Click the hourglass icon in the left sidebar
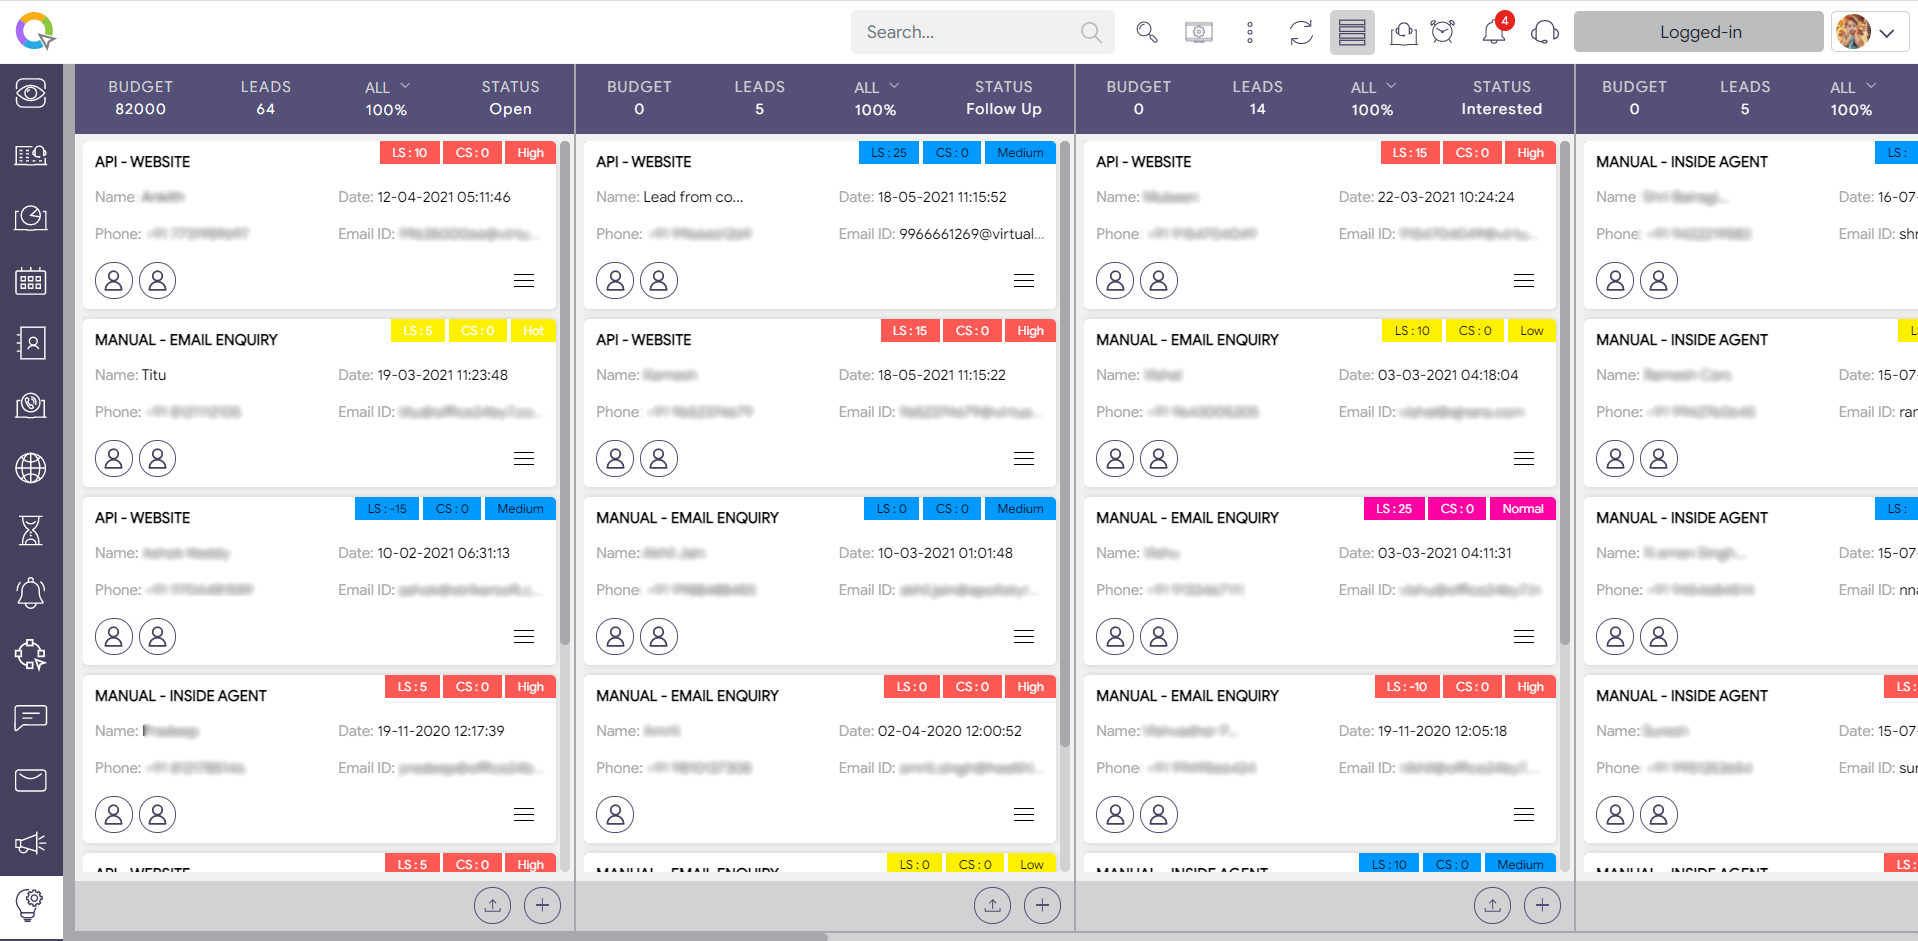The width and height of the screenshot is (1918, 941). pyautogui.click(x=30, y=530)
